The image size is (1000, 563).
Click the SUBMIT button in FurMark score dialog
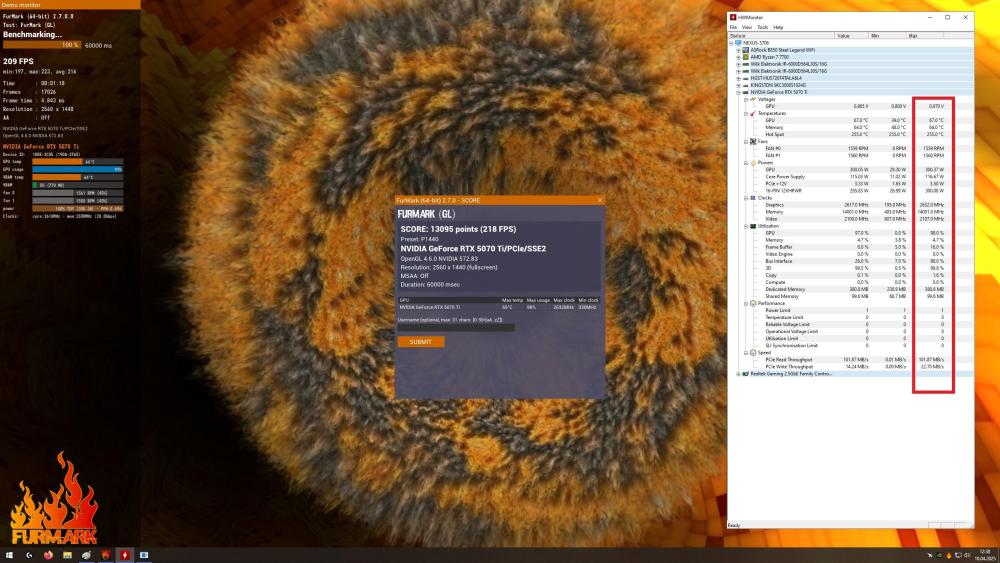coord(420,342)
